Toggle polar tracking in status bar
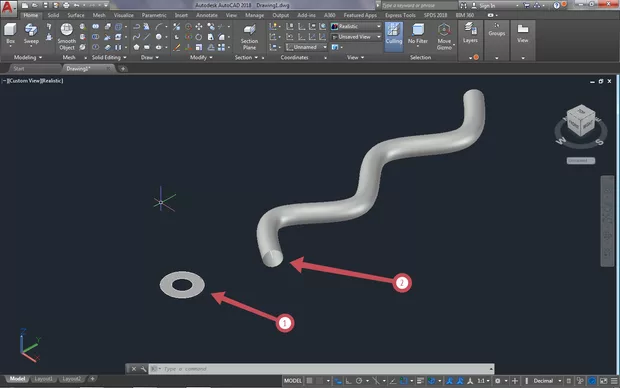The image size is (620, 388). 359,380
